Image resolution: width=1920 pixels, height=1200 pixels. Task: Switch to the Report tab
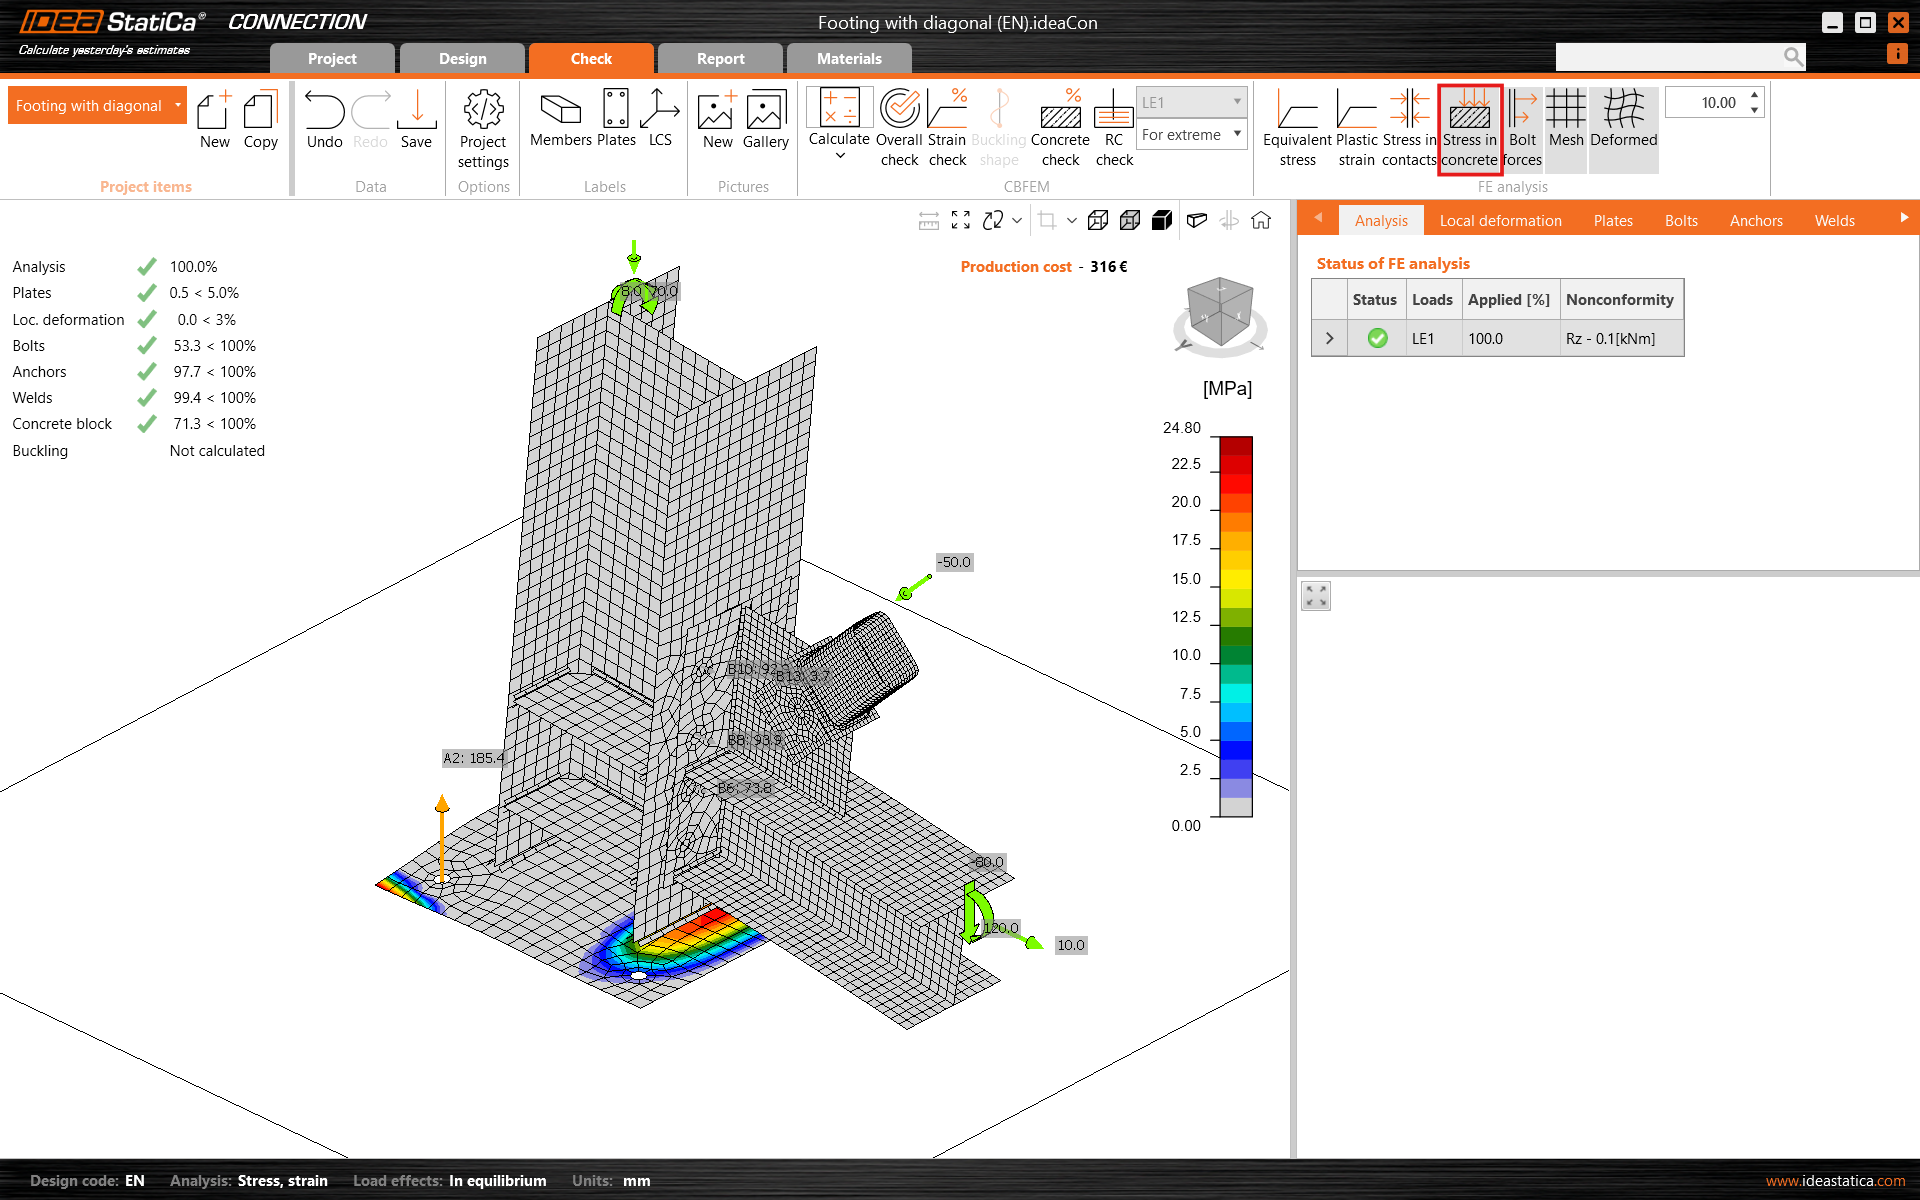[x=720, y=58]
